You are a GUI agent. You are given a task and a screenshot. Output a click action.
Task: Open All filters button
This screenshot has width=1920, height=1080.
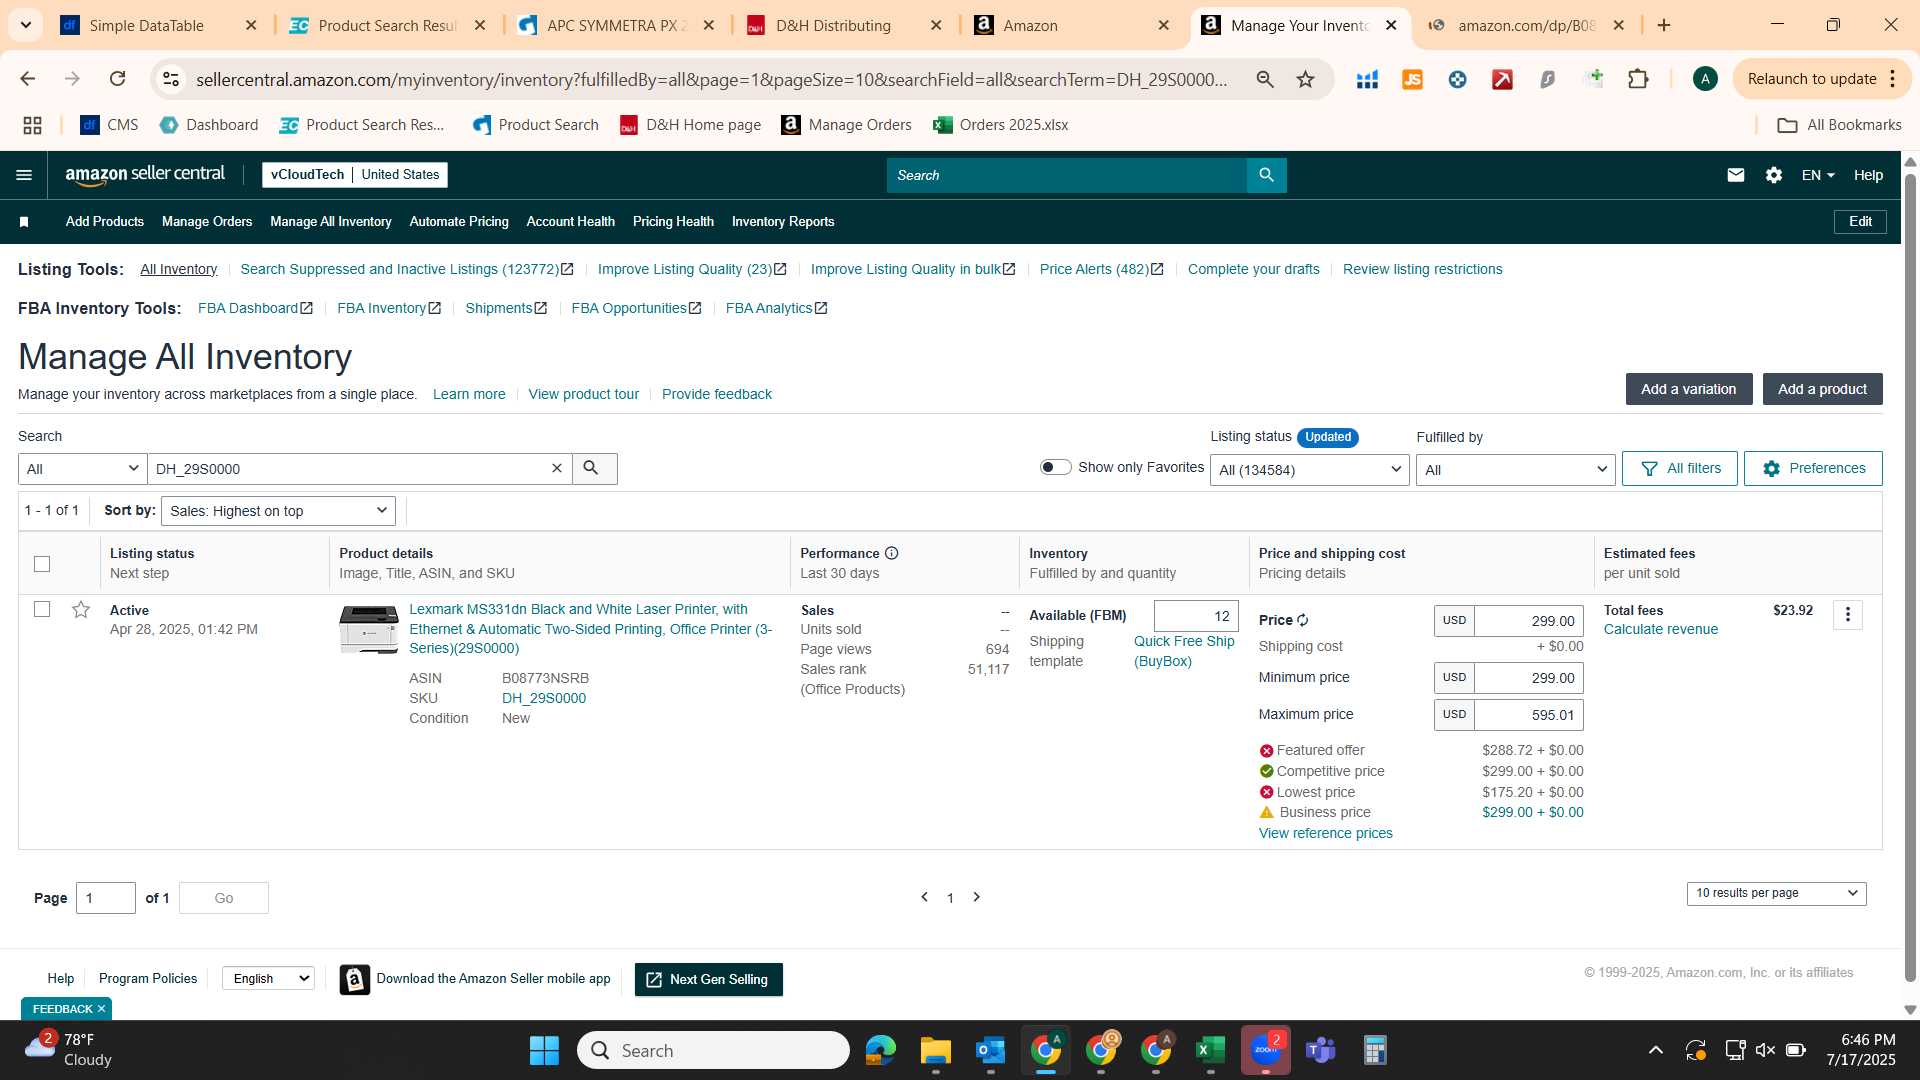[1680, 468]
